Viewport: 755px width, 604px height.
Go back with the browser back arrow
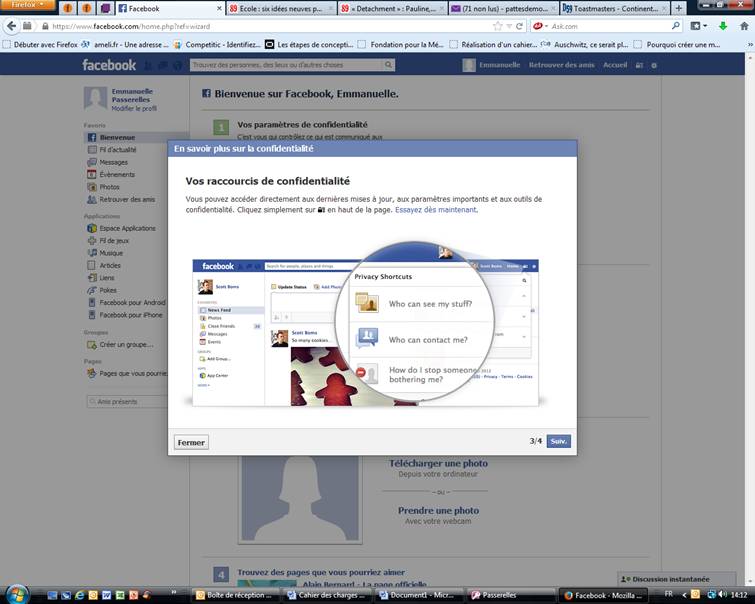[x=11, y=26]
